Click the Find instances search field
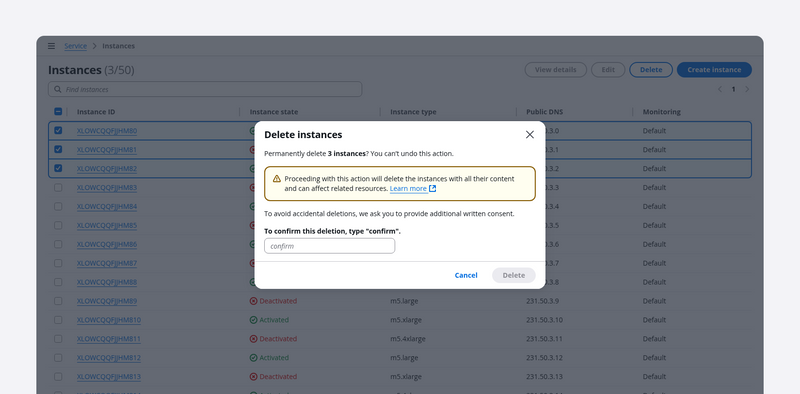The width and height of the screenshot is (800, 394). pos(205,89)
